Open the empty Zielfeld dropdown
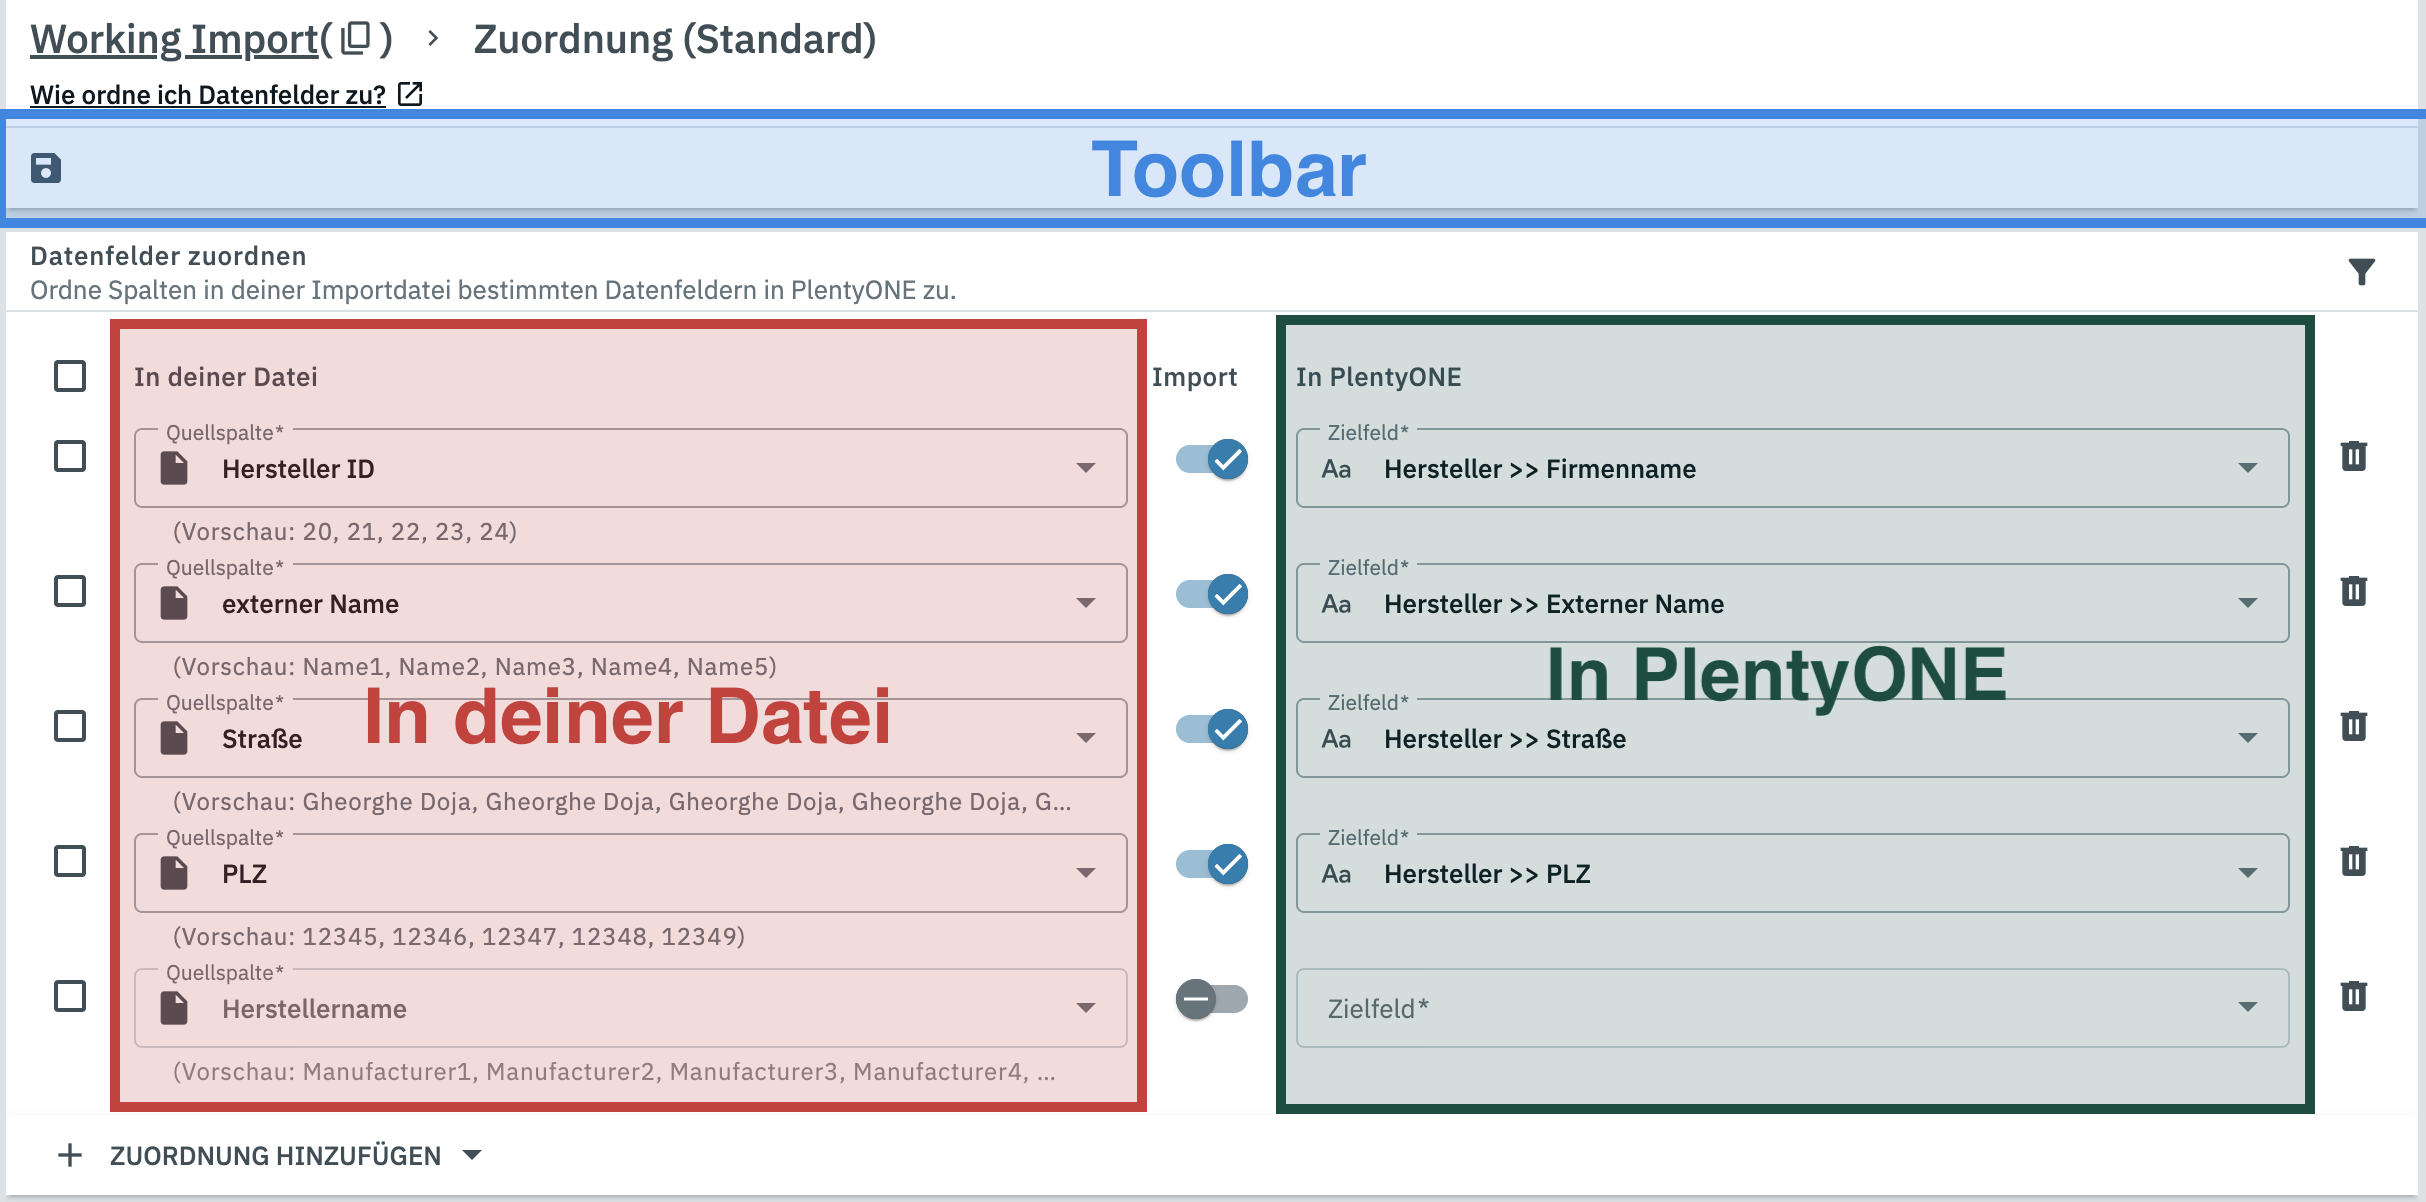This screenshot has height=1202, width=2426. tap(1792, 1008)
